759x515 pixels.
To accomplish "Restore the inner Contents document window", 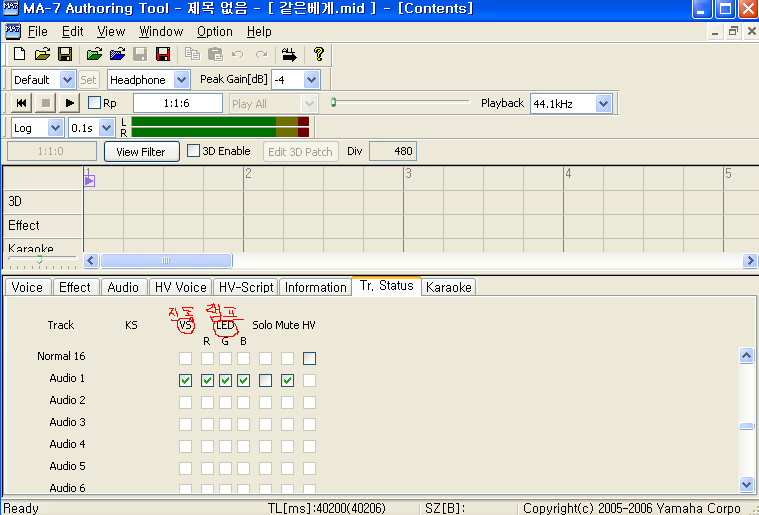I will click(733, 31).
